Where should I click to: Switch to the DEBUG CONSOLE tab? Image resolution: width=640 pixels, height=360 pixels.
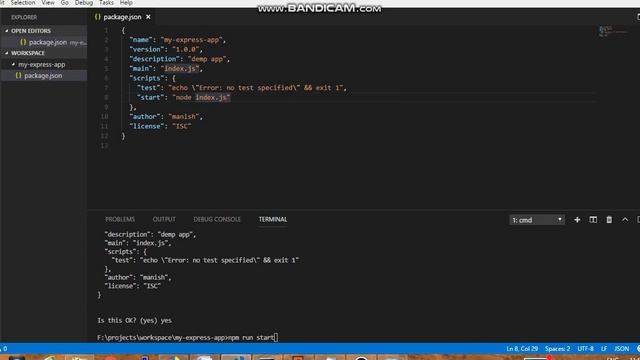(217, 220)
